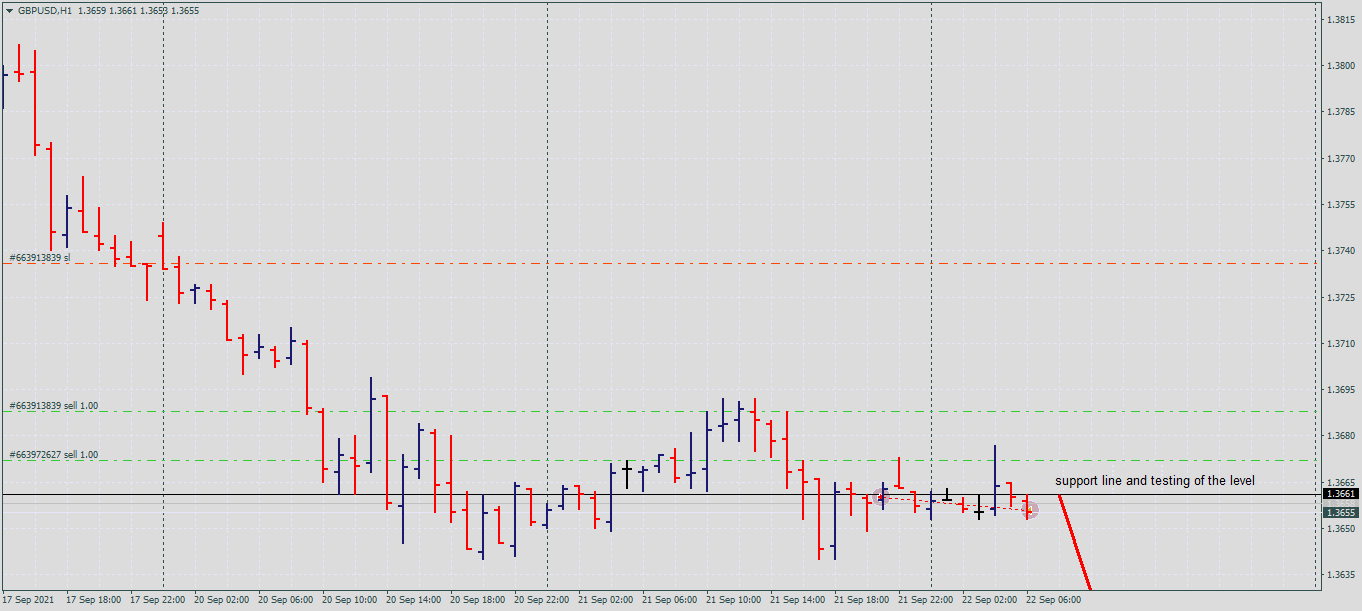
Task: Select the #663972627 sell 1.00 order label
Action: point(54,455)
